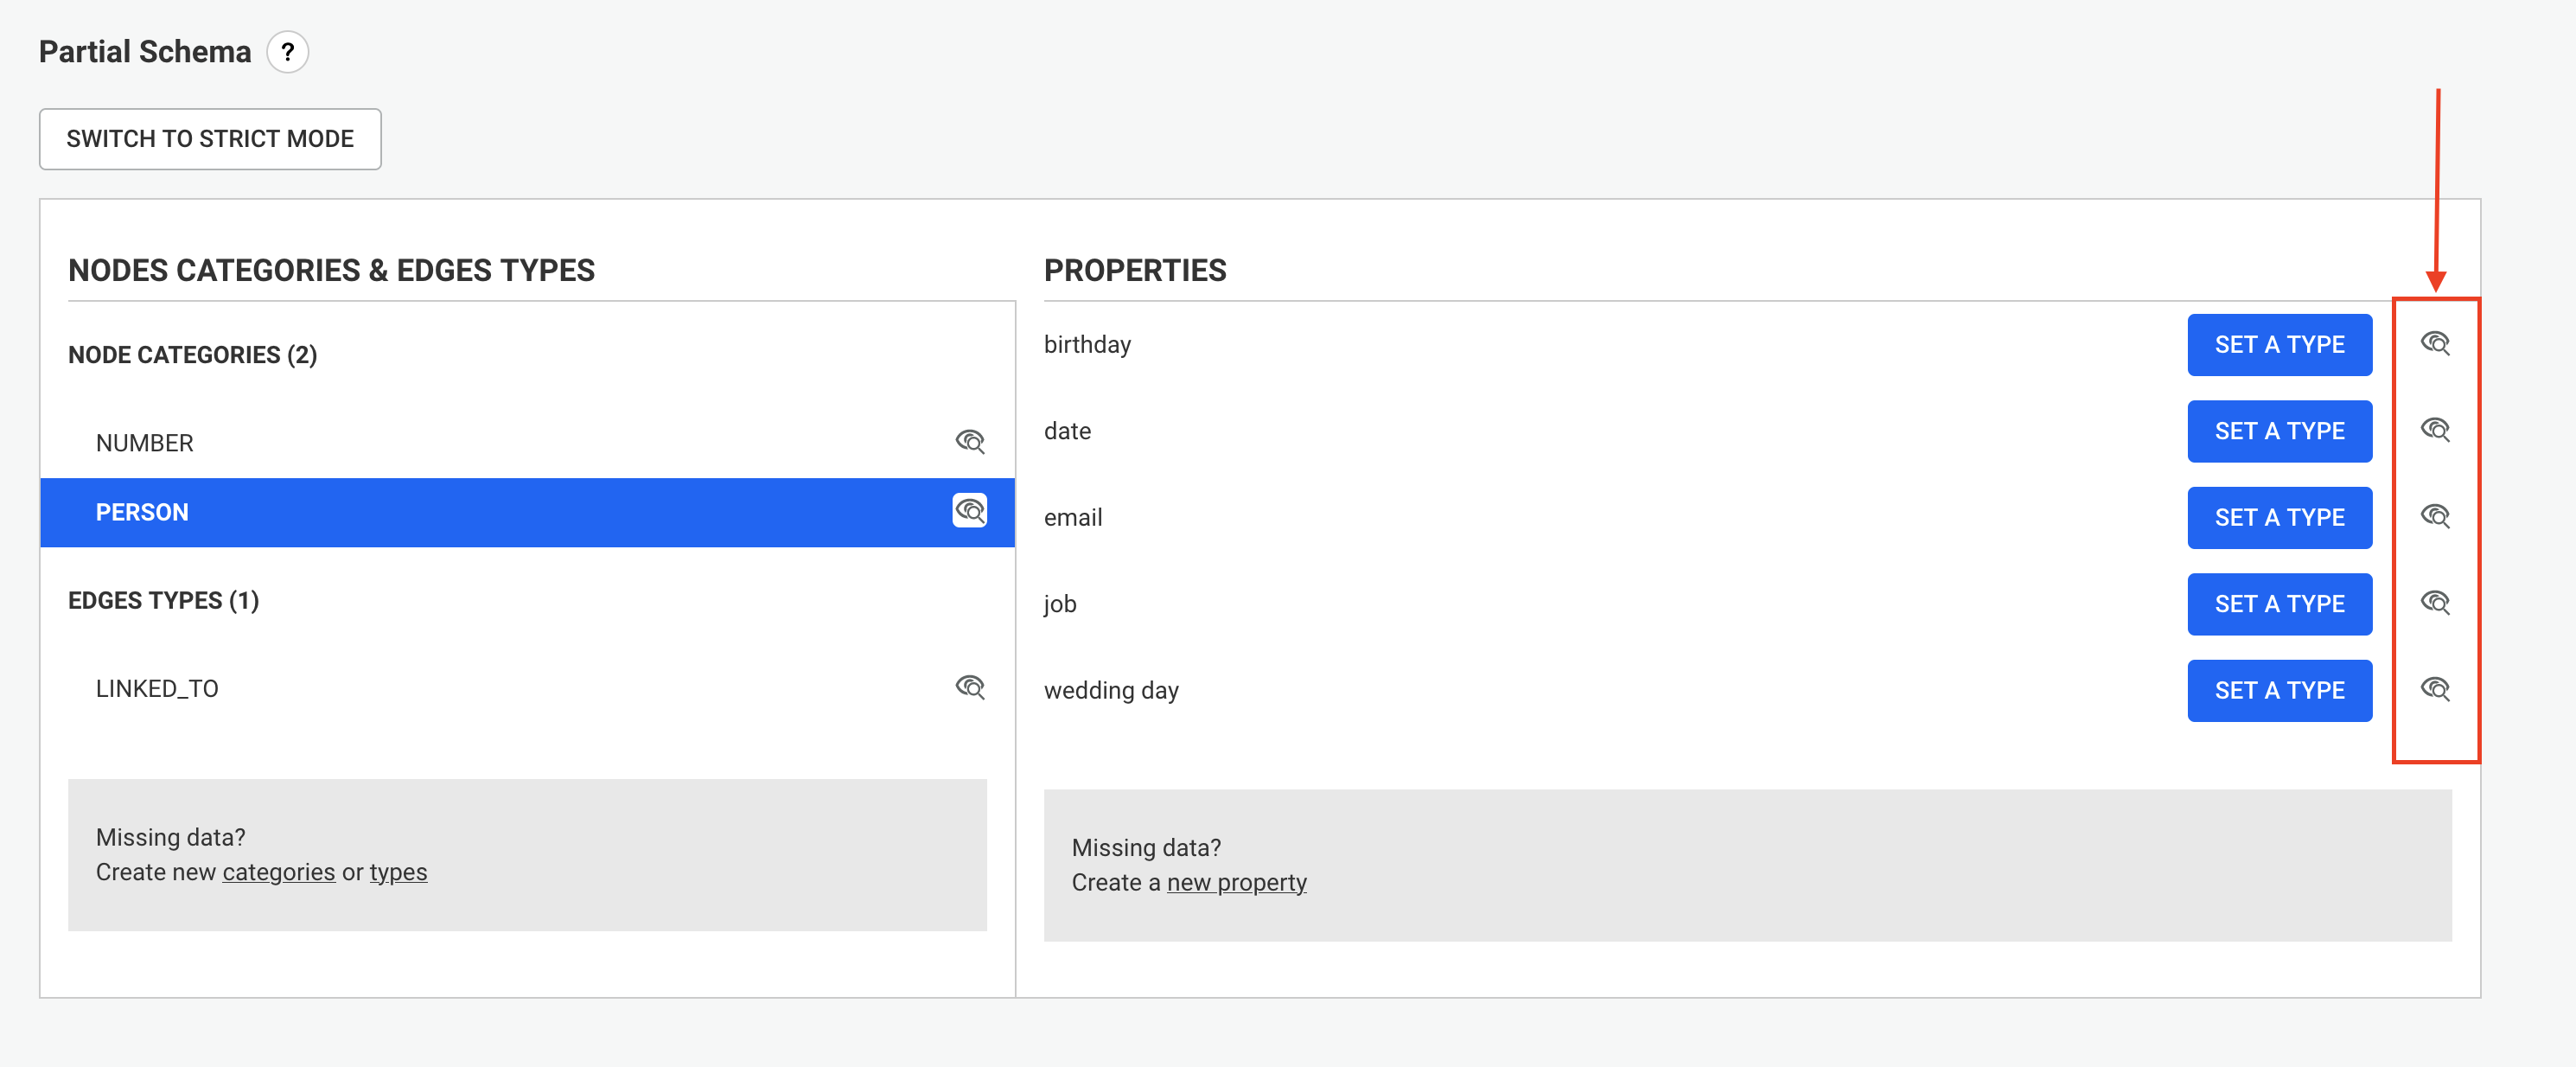Click the eye icon for email property
The width and height of the screenshot is (2576, 1067).
click(2435, 516)
